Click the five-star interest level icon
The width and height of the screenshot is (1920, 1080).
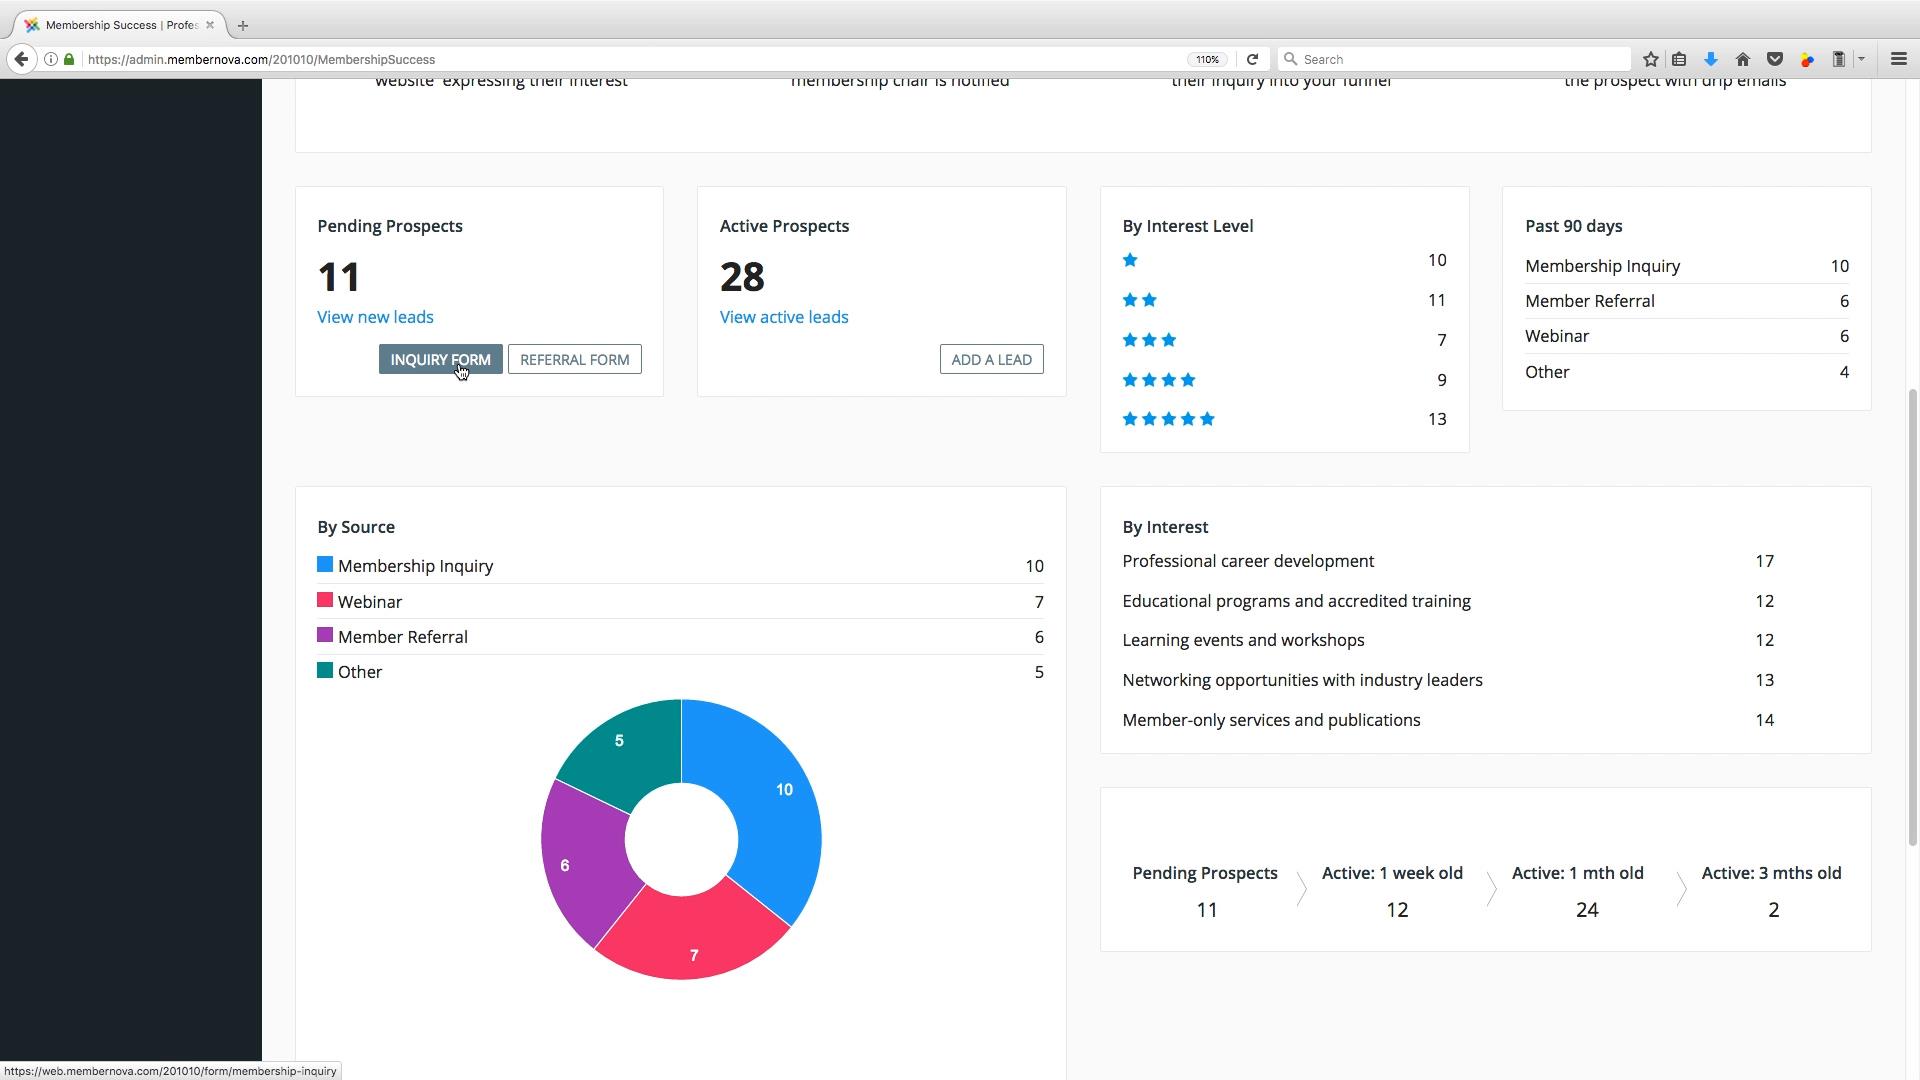pyautogui.click(x=1167, y=419)
